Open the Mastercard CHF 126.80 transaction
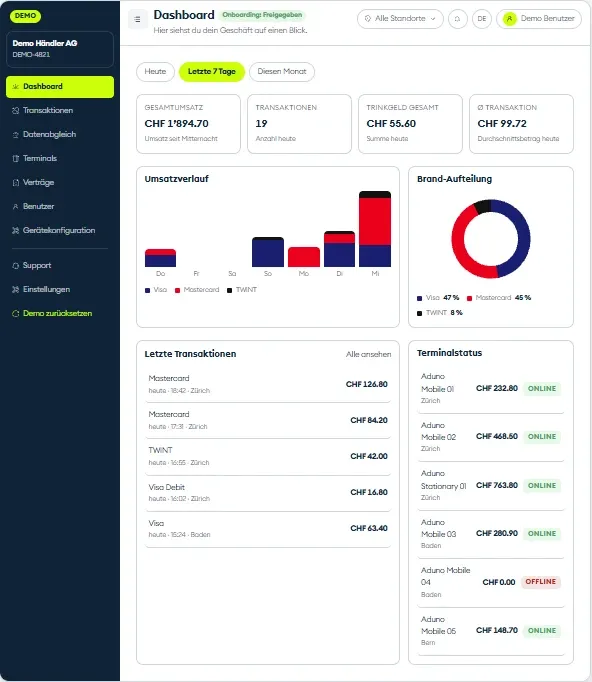Screen dimensions: 592x682 (x=268, y=384)
